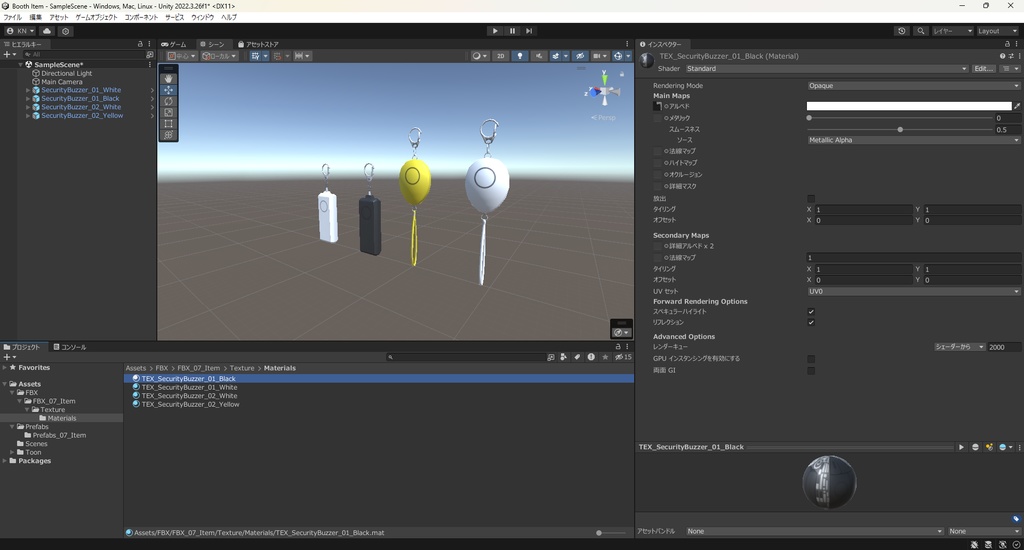Enable GPU instancing checkbox
This screenshot has width=1024, height=550.
click(x=811, y=359)
